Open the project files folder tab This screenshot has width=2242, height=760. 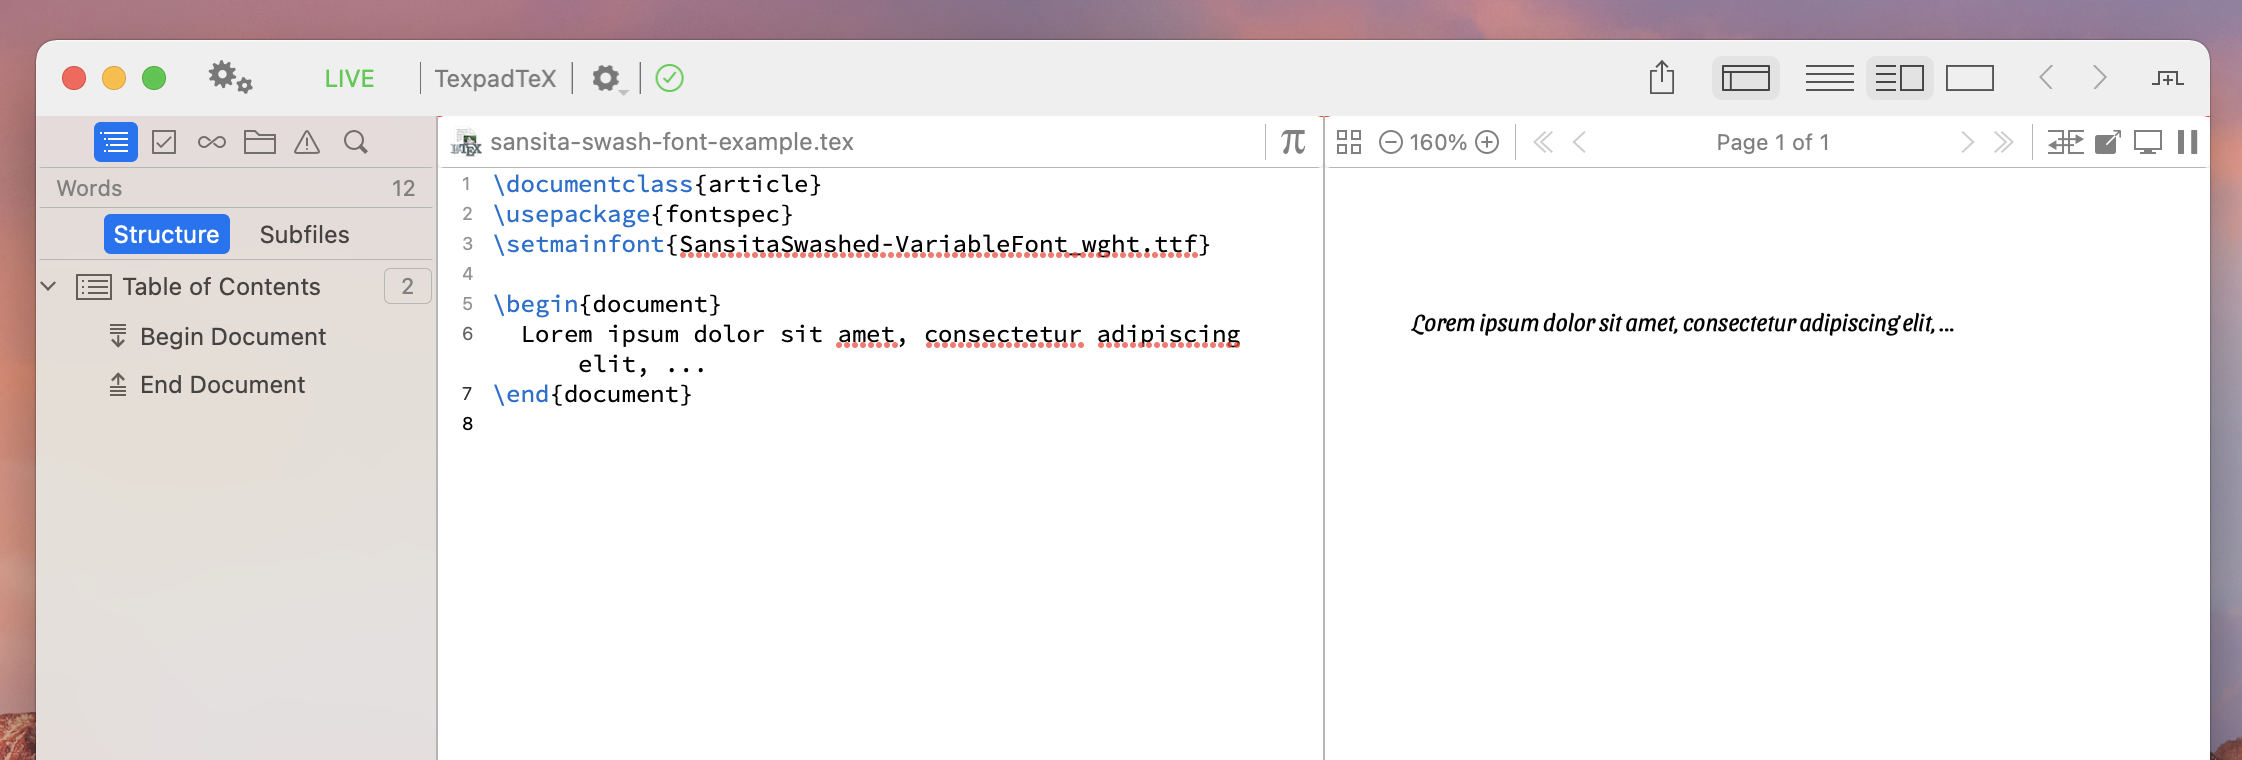coord(260,142)
